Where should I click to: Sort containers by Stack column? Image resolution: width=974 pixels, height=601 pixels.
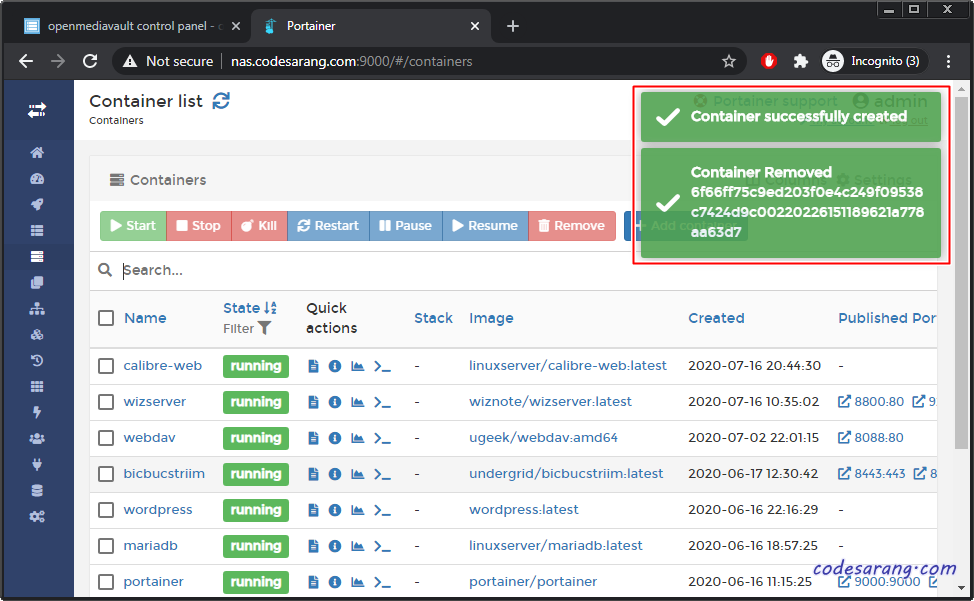pos(434,318)
